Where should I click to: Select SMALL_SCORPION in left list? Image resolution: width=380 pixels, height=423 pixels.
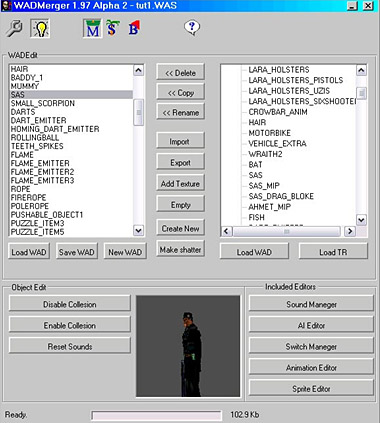[x=43, y=103]
